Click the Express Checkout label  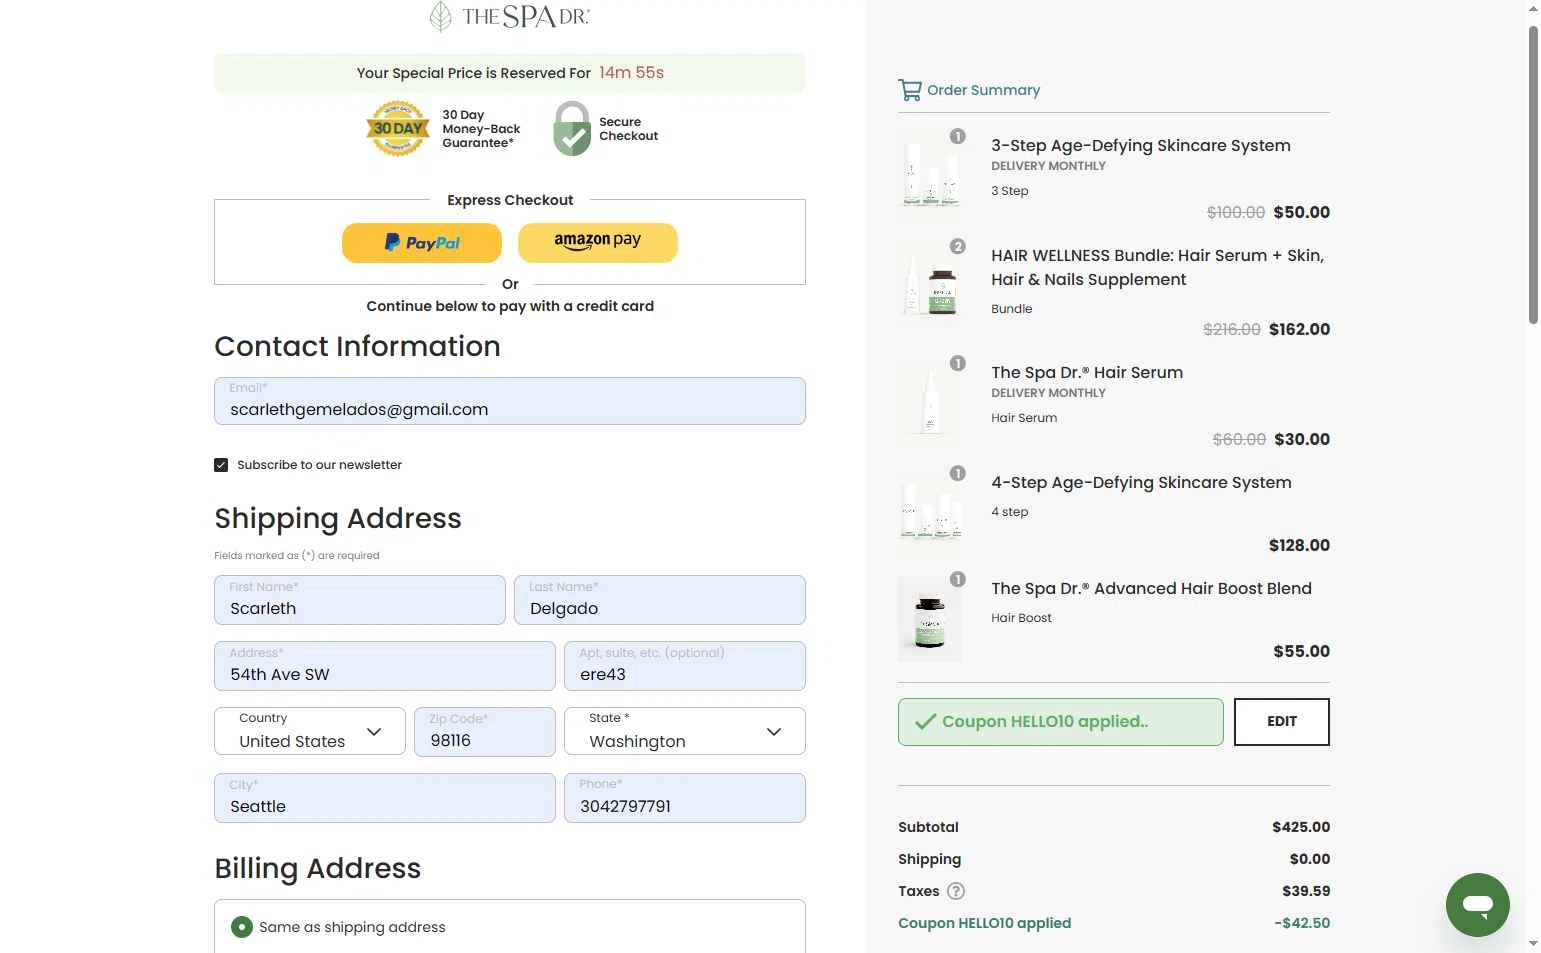[x=510, y=200]
